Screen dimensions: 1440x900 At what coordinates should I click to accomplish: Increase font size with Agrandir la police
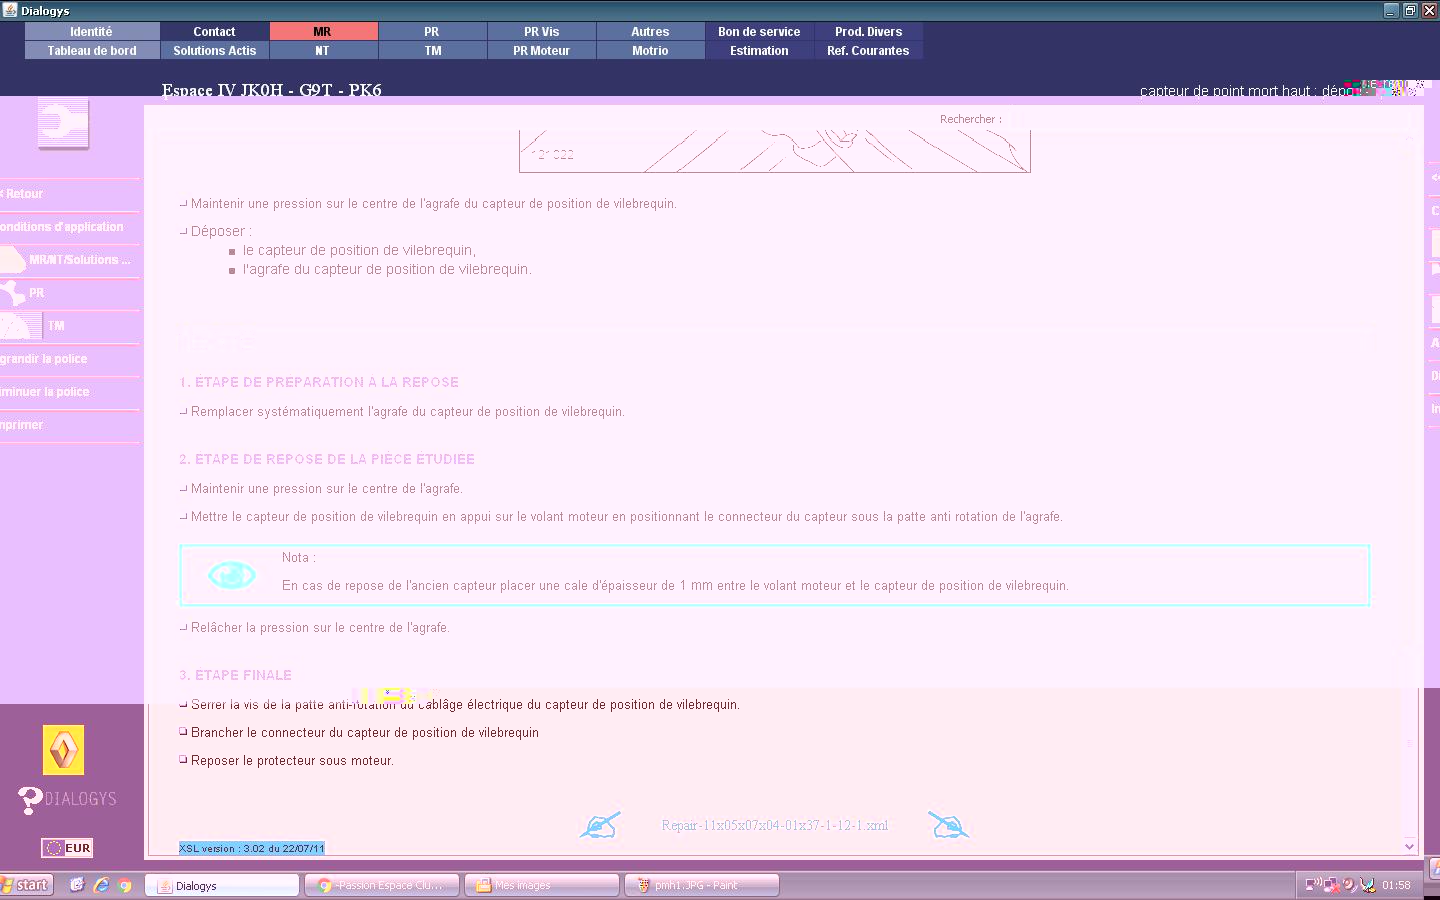click(x=44, y=359)
